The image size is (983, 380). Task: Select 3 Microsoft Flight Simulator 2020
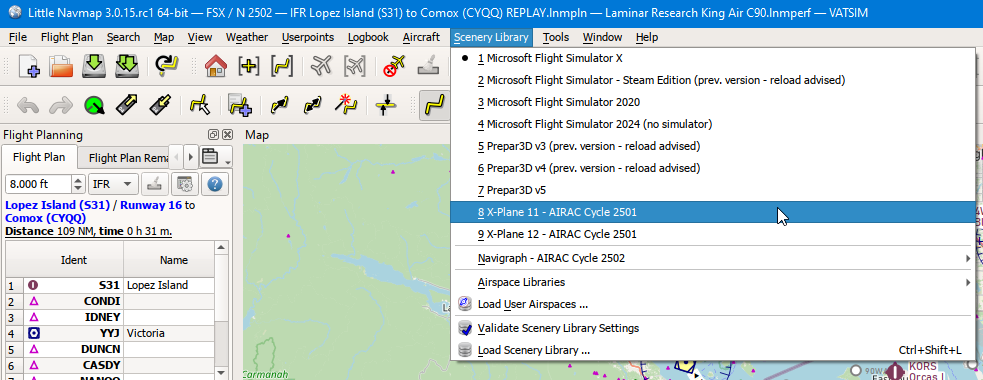pyautogui.click(x=714, y=102)
